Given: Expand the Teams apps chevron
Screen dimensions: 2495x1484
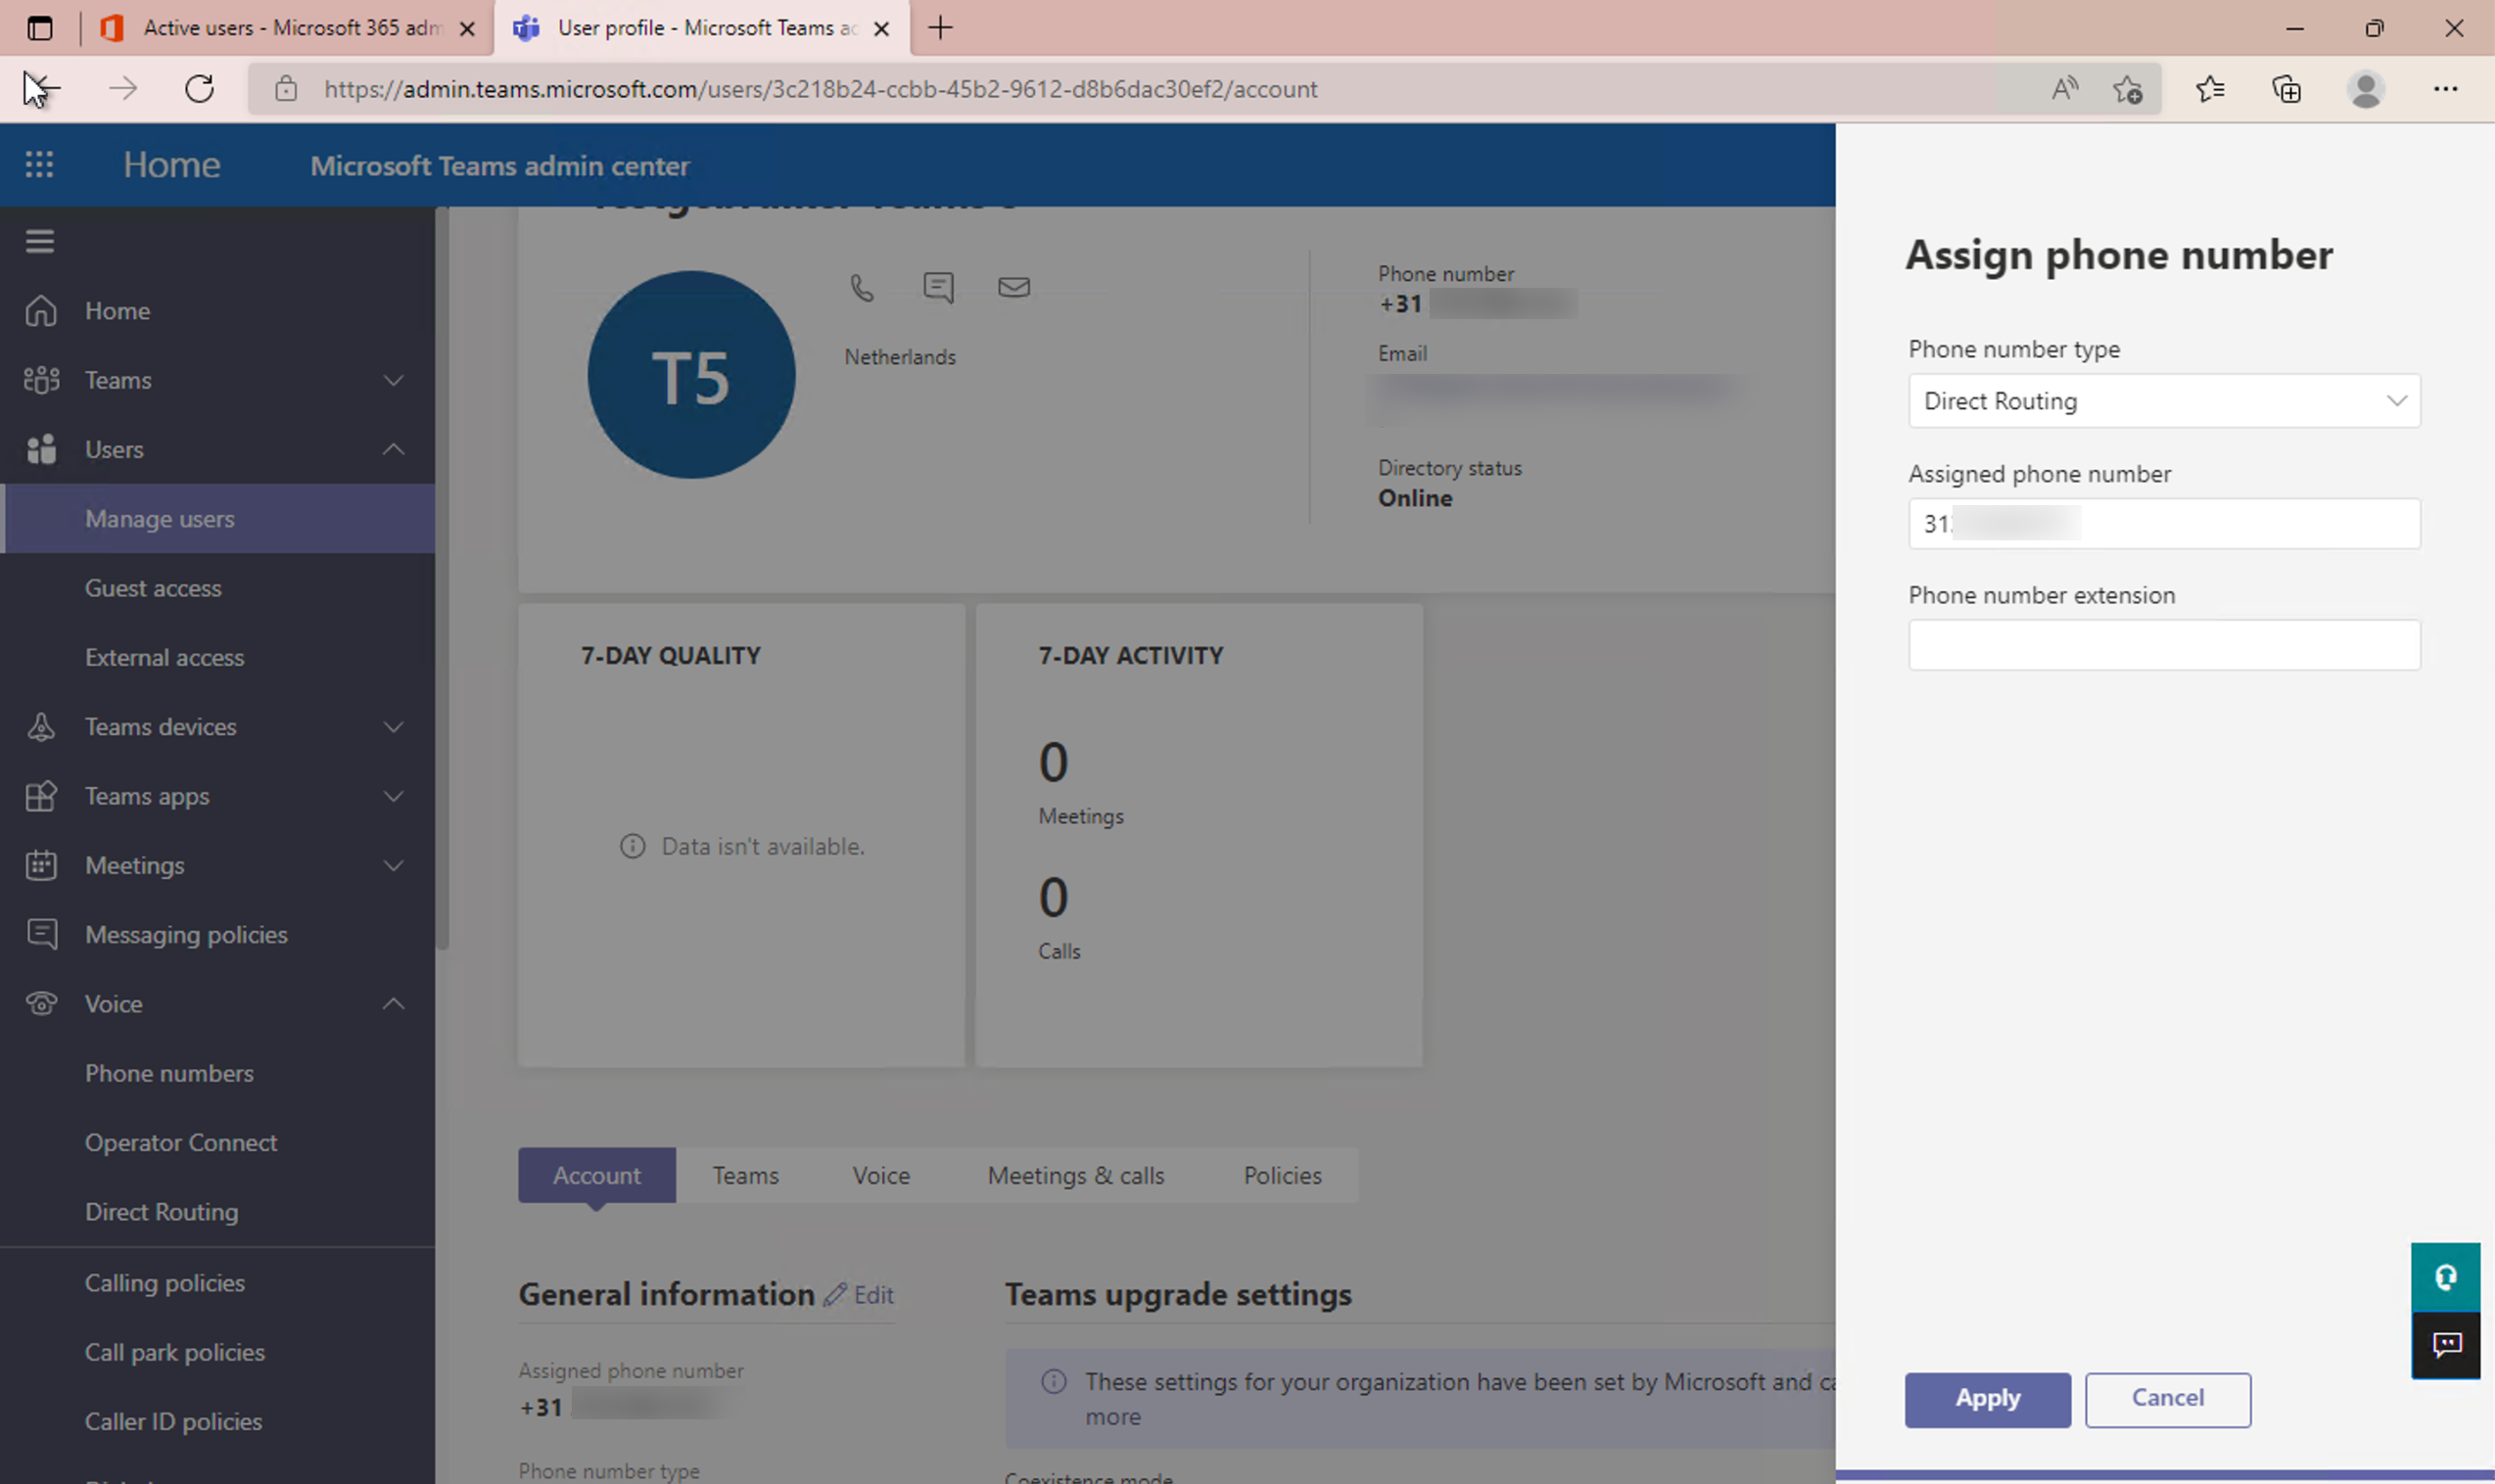Looking at the screenshot, I should tap(394, 796).
